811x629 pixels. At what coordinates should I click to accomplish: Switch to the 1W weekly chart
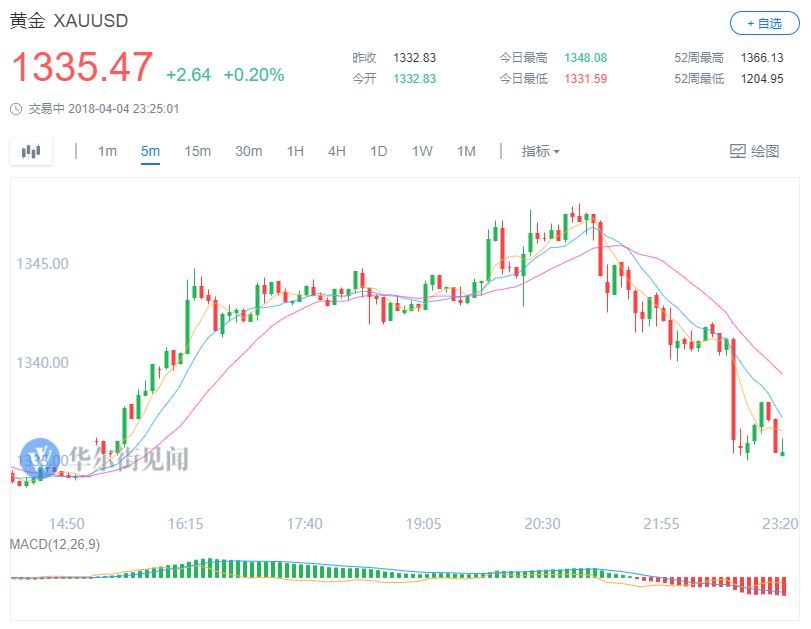coord(421,151)
